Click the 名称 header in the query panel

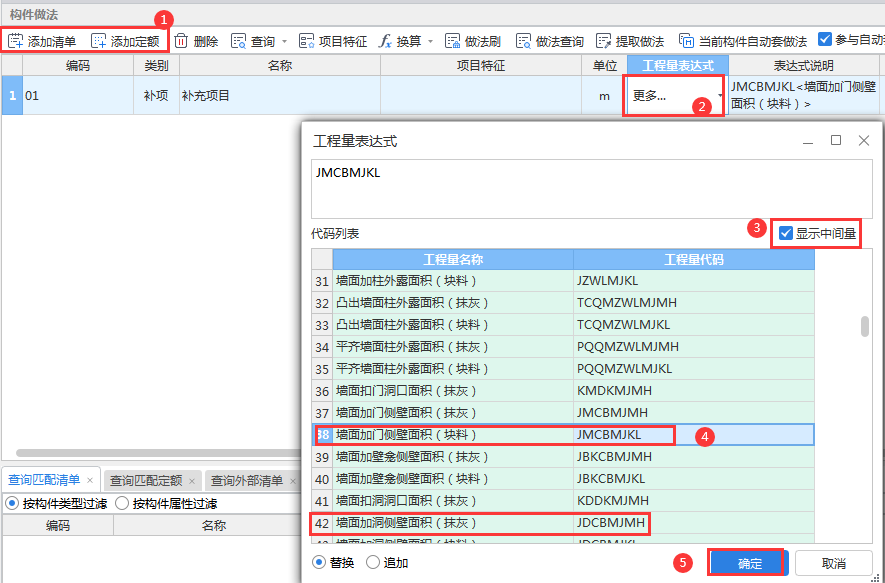click(213, 526)
